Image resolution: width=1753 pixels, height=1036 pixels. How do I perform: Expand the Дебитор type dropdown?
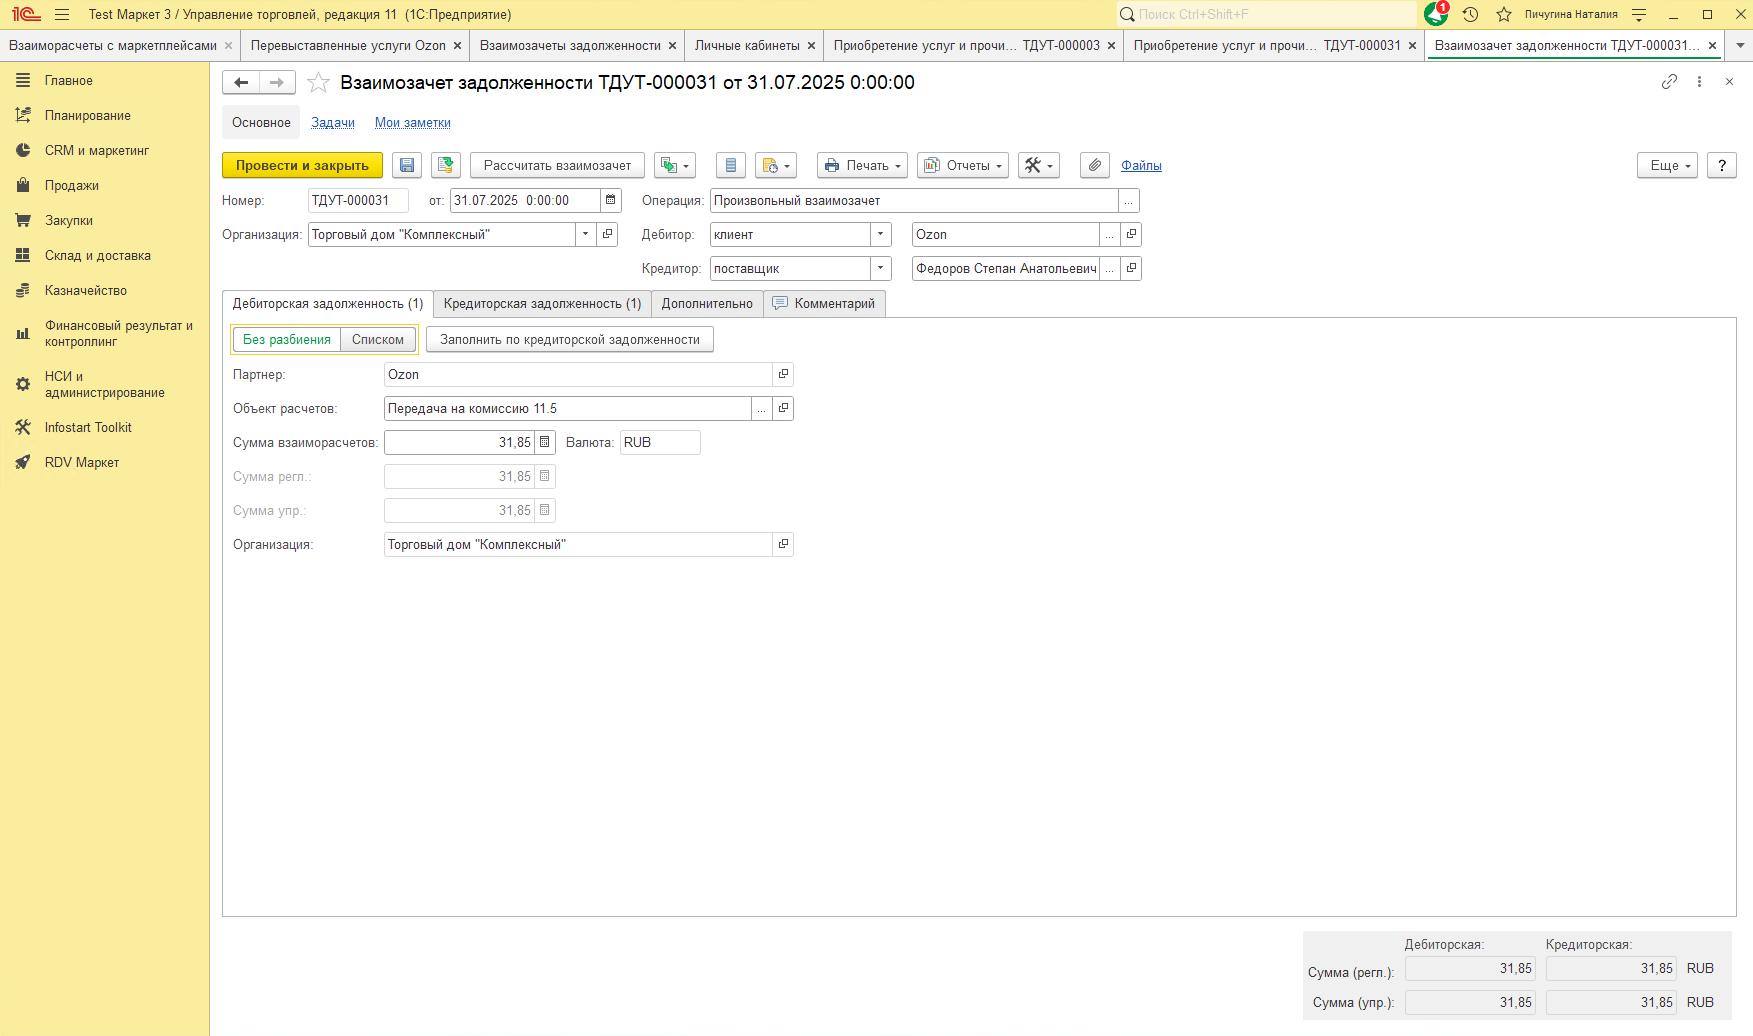pos(881,235)
